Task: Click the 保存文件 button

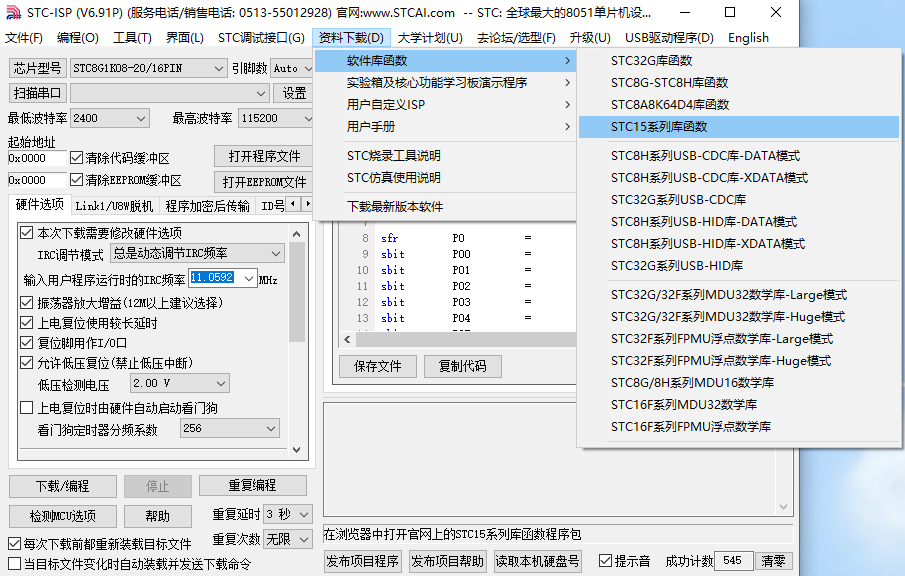Action: coord(377,366)
